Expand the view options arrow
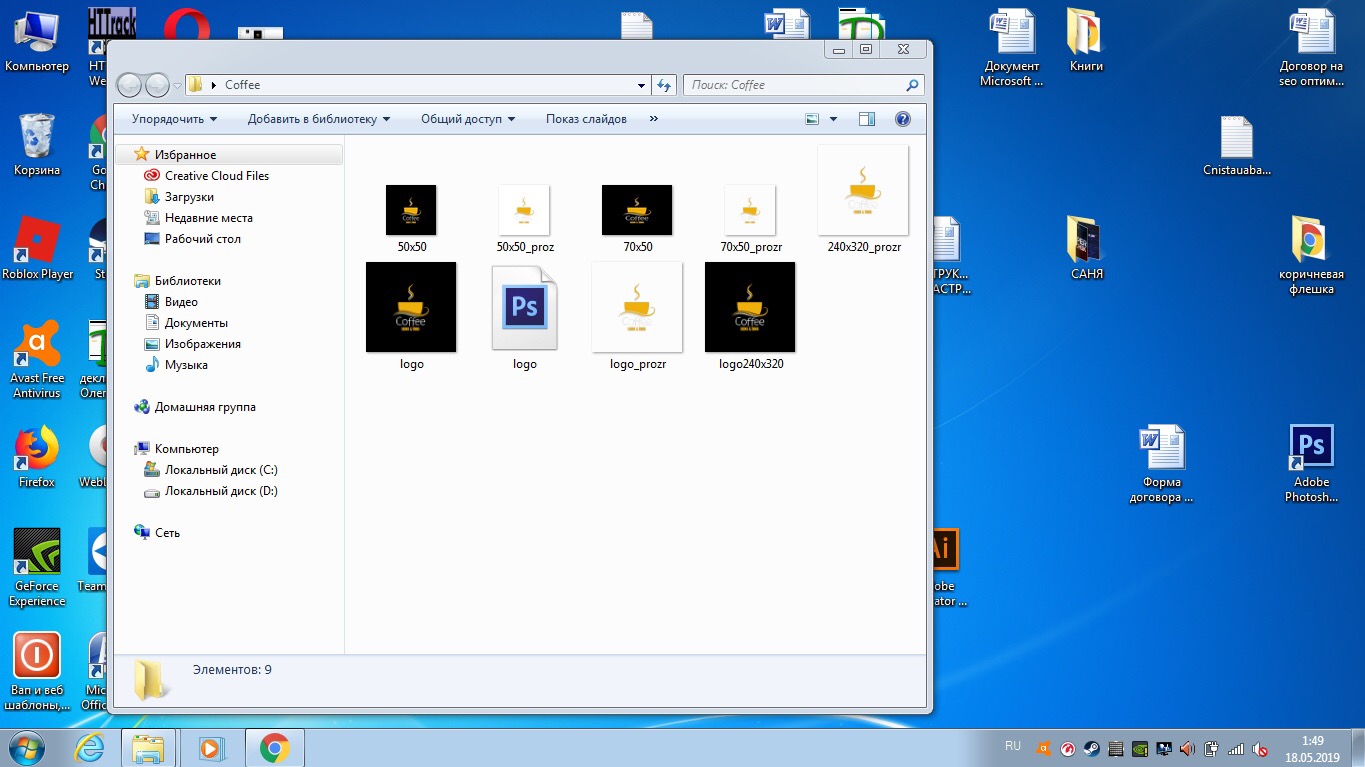 click(x=834, y=119)
